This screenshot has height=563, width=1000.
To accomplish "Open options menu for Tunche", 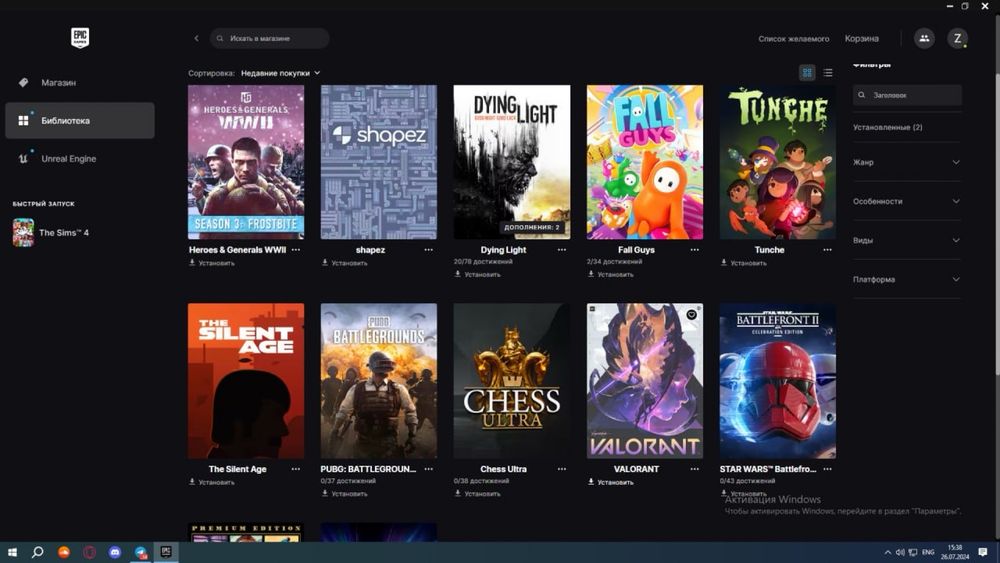I will click(827, 250).
